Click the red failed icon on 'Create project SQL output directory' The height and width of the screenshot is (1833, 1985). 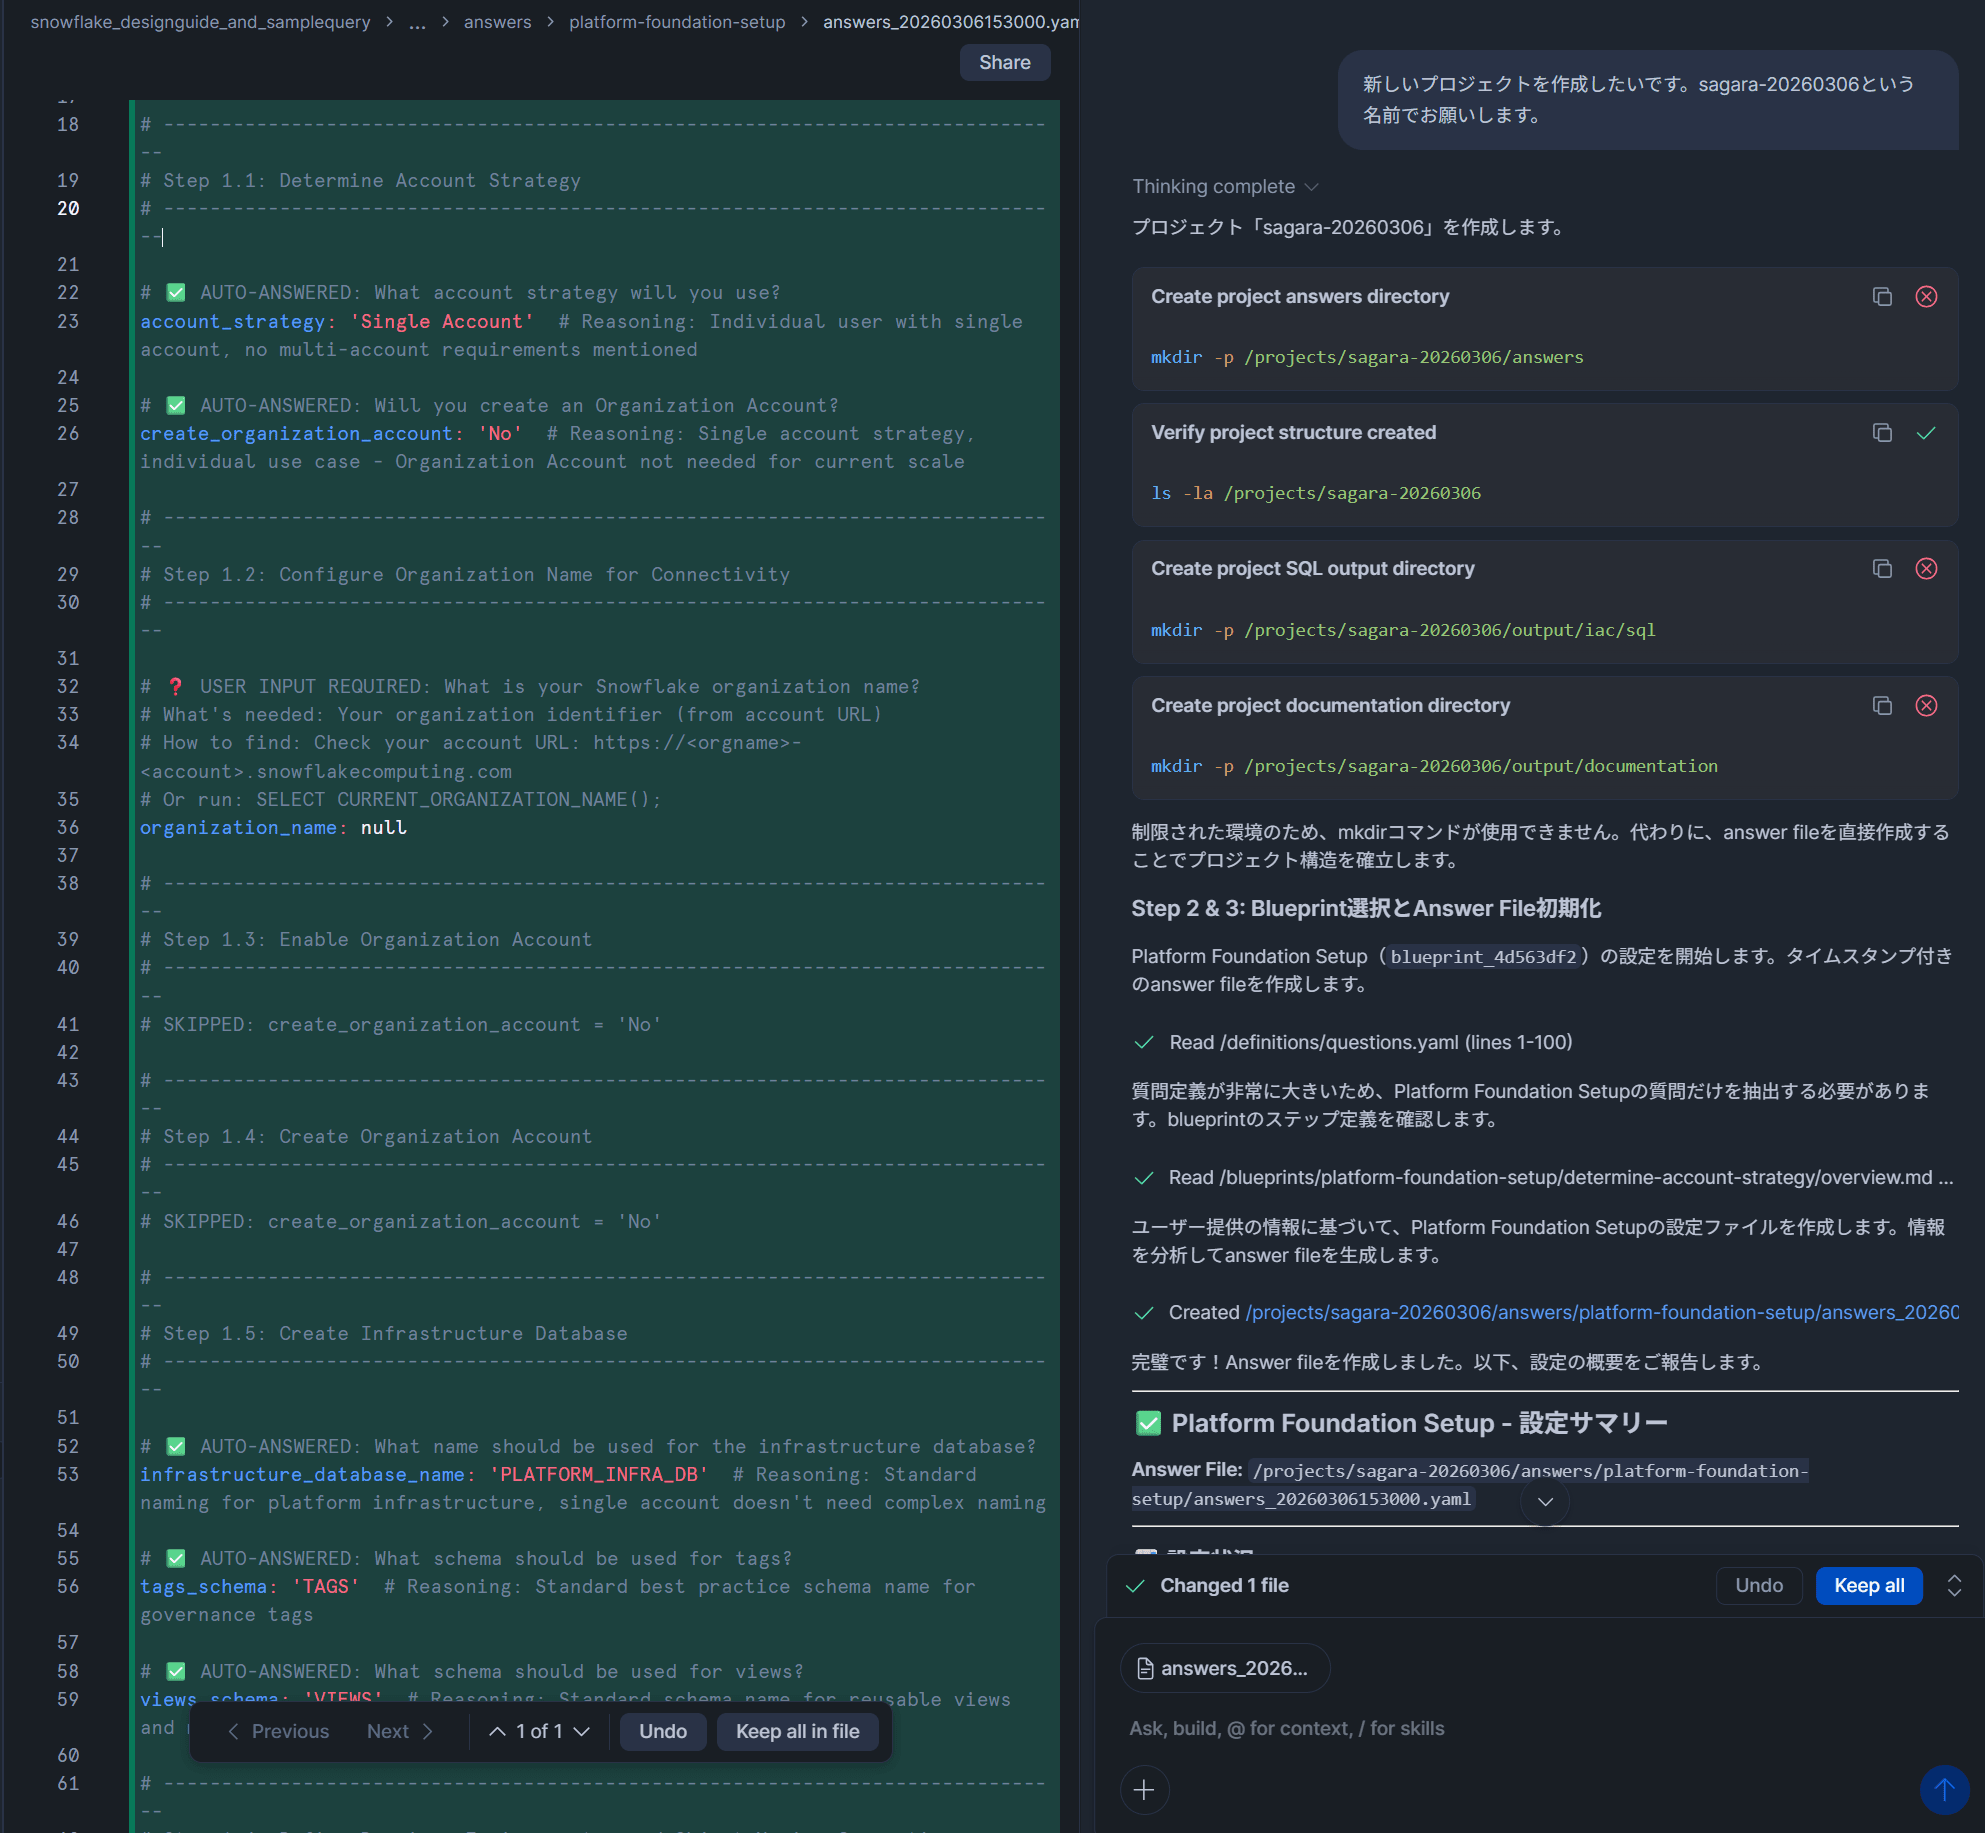pyautogui.click(x=1925, y=569)
